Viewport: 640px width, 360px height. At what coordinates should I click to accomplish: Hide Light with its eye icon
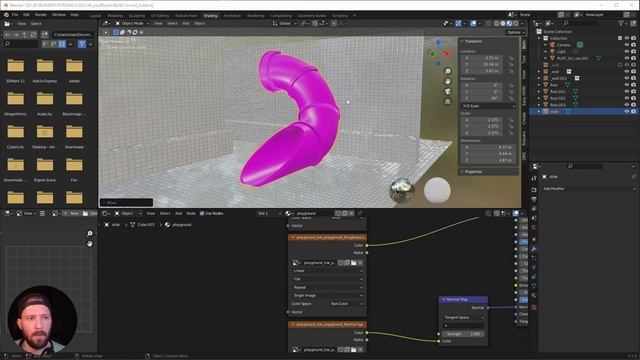pos(627,51)
